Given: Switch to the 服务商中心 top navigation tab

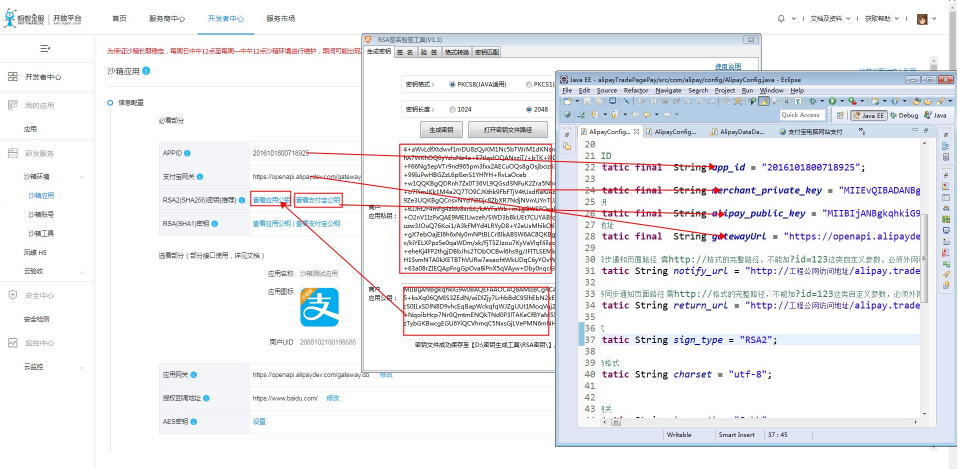Looking at the screenshot, I should tap(167, 18).
